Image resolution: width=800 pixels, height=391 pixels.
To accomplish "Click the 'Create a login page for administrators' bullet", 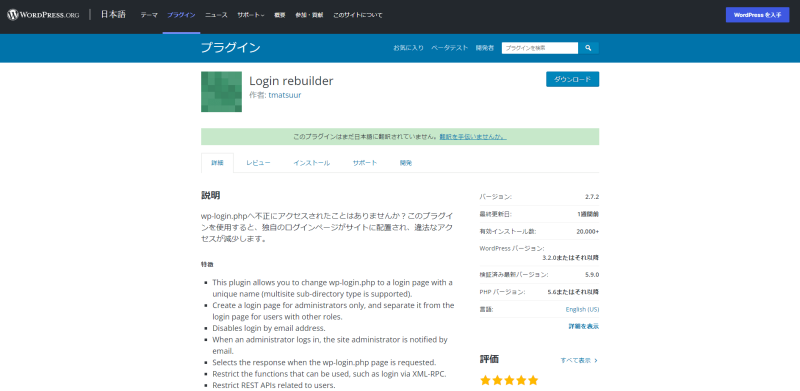I will 333,311.
